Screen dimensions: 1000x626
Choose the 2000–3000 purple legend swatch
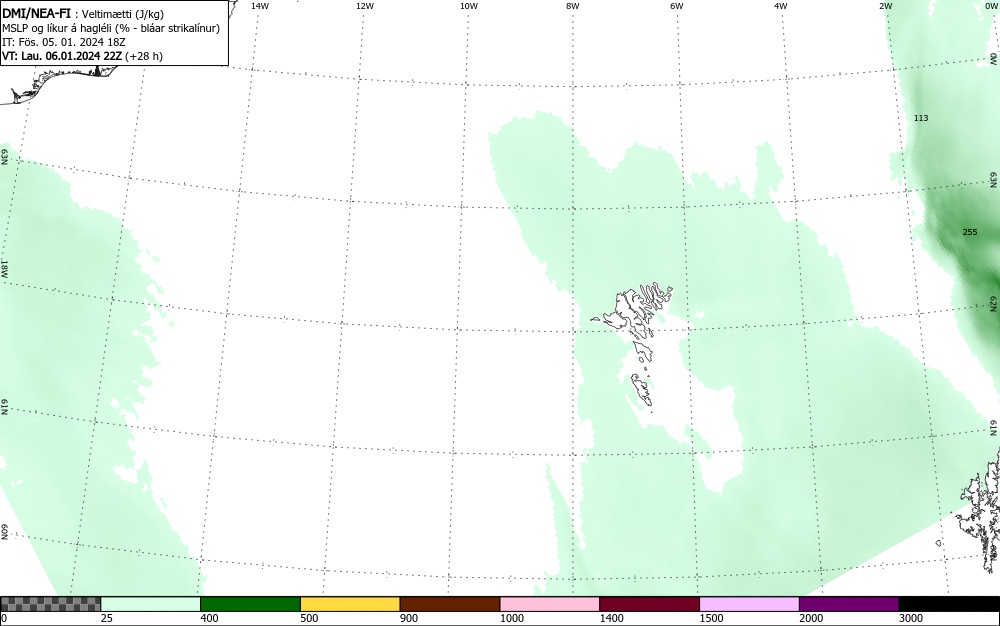[x=849, y=604]
